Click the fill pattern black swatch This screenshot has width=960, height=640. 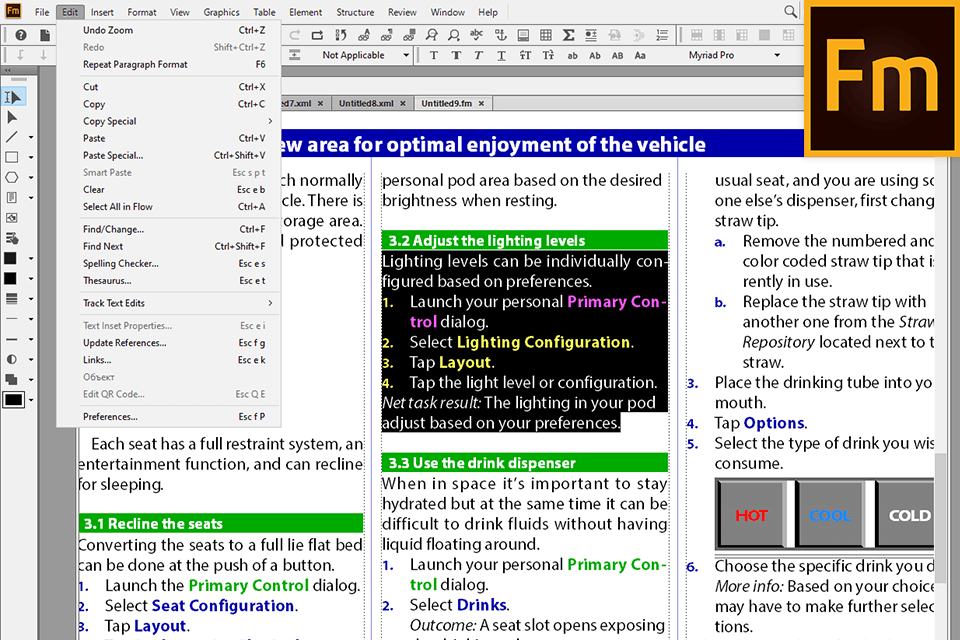tap(10, 258)
